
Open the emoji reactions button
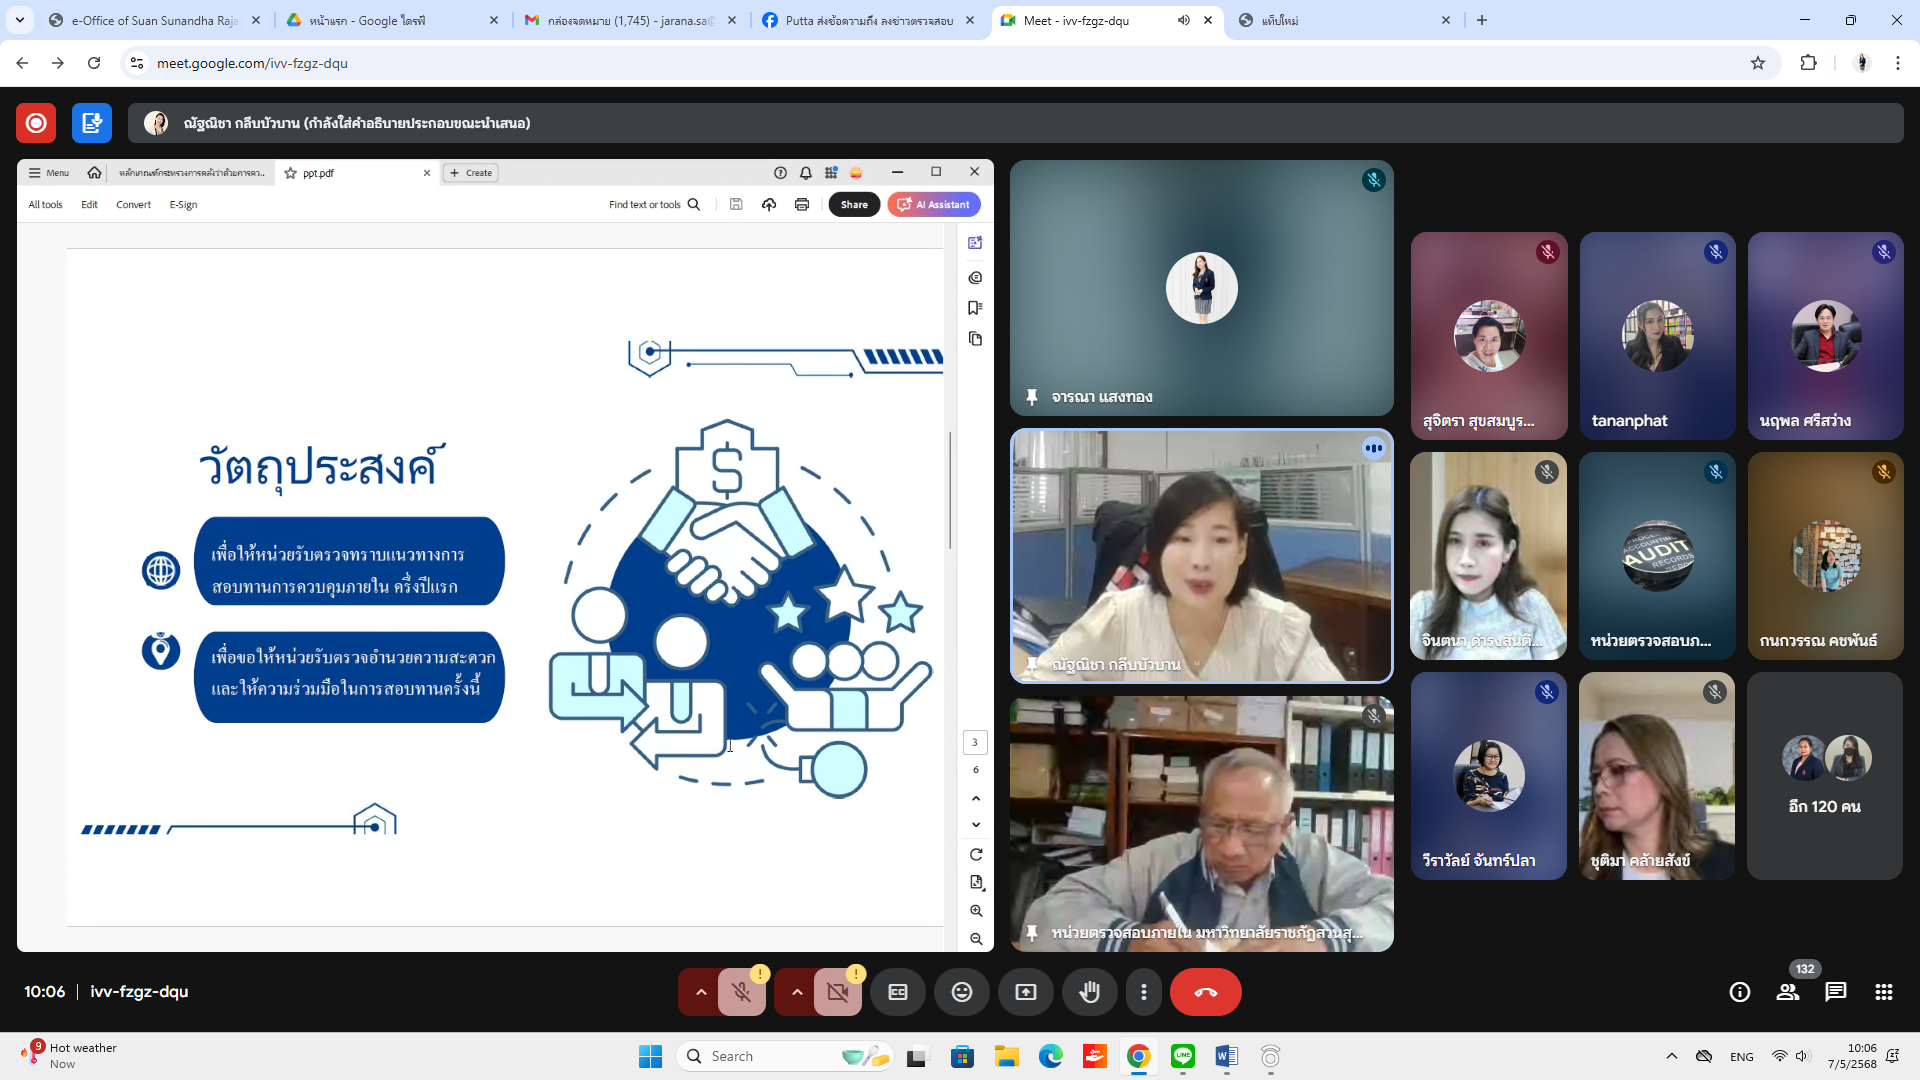tap(961, 992)
